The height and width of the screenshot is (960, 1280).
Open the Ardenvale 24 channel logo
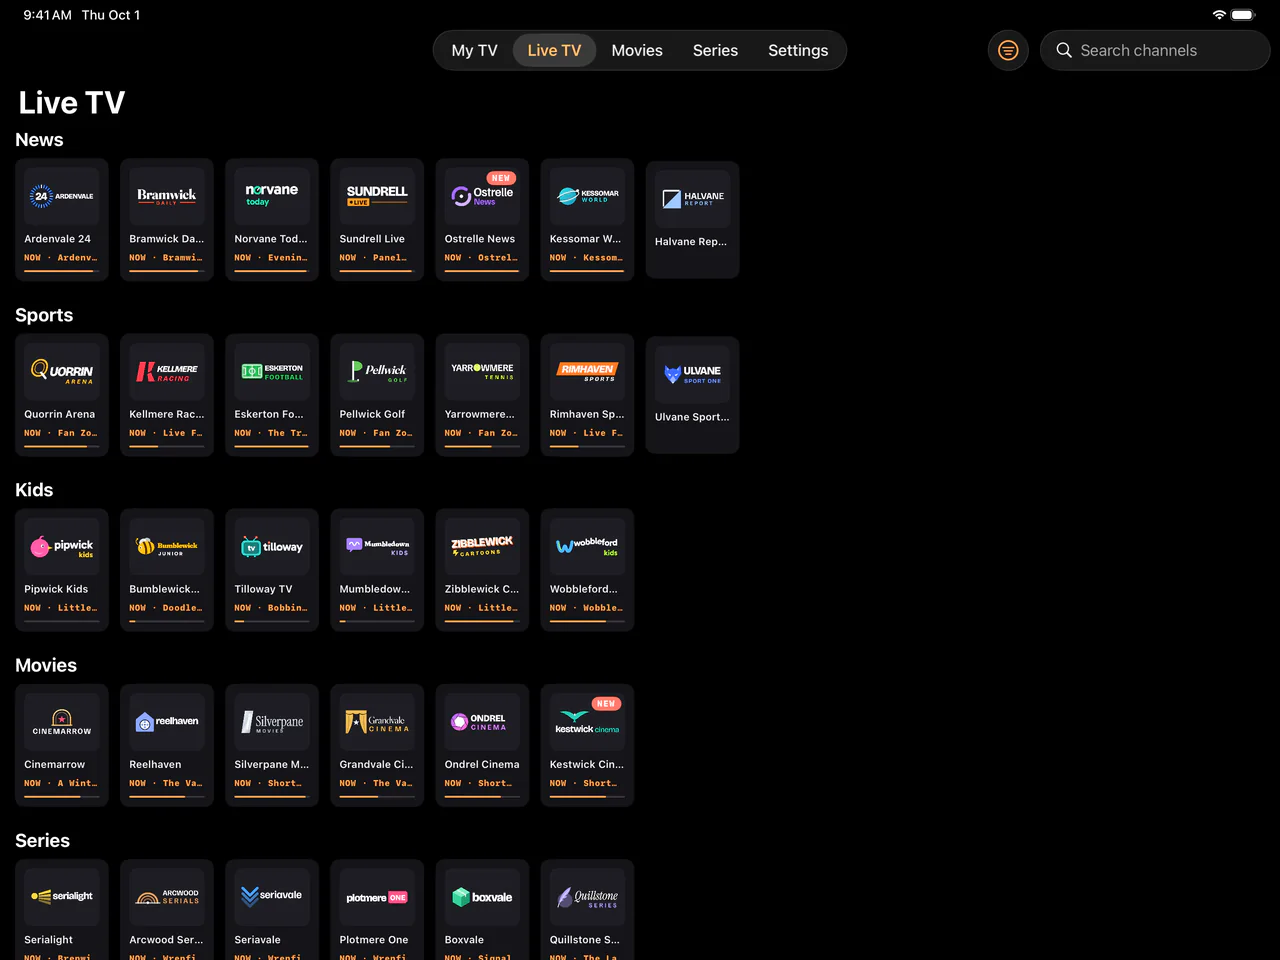(x=62, y=196)
